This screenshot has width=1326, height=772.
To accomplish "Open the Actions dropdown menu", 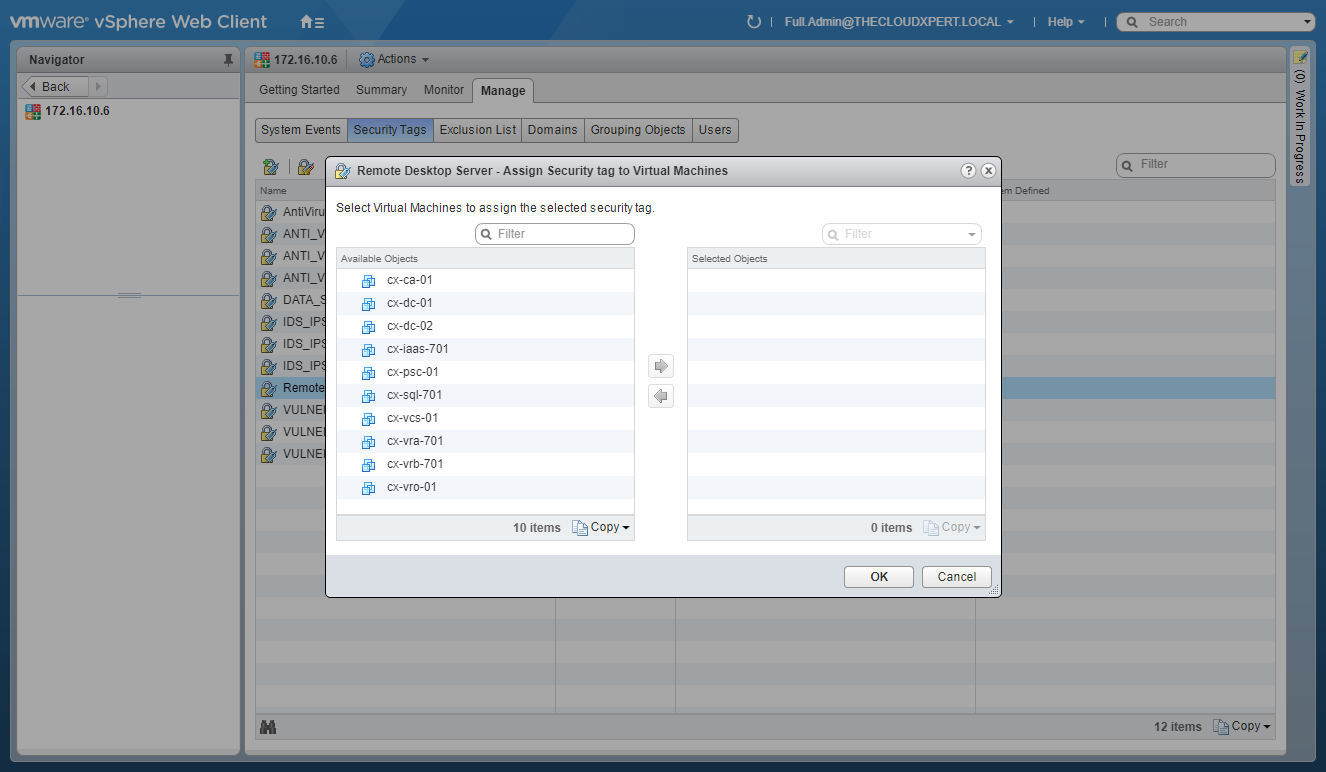I will tap(395, 60).
